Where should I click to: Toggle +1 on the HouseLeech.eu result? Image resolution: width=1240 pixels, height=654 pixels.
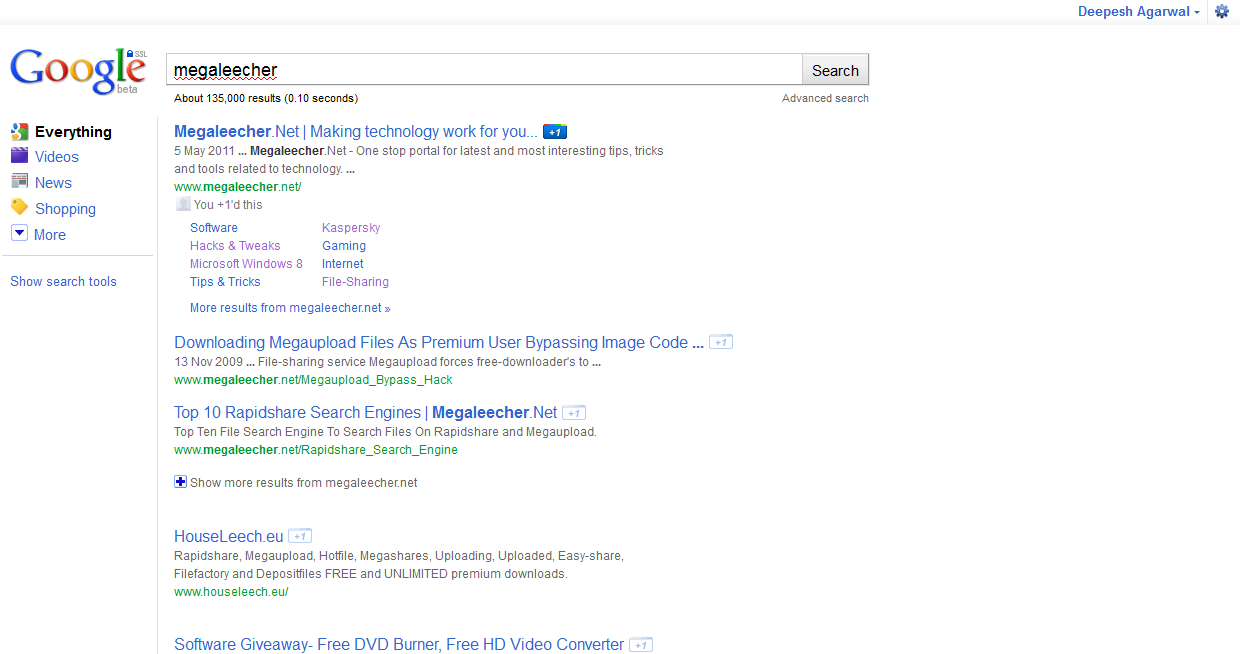click(300, 536)
